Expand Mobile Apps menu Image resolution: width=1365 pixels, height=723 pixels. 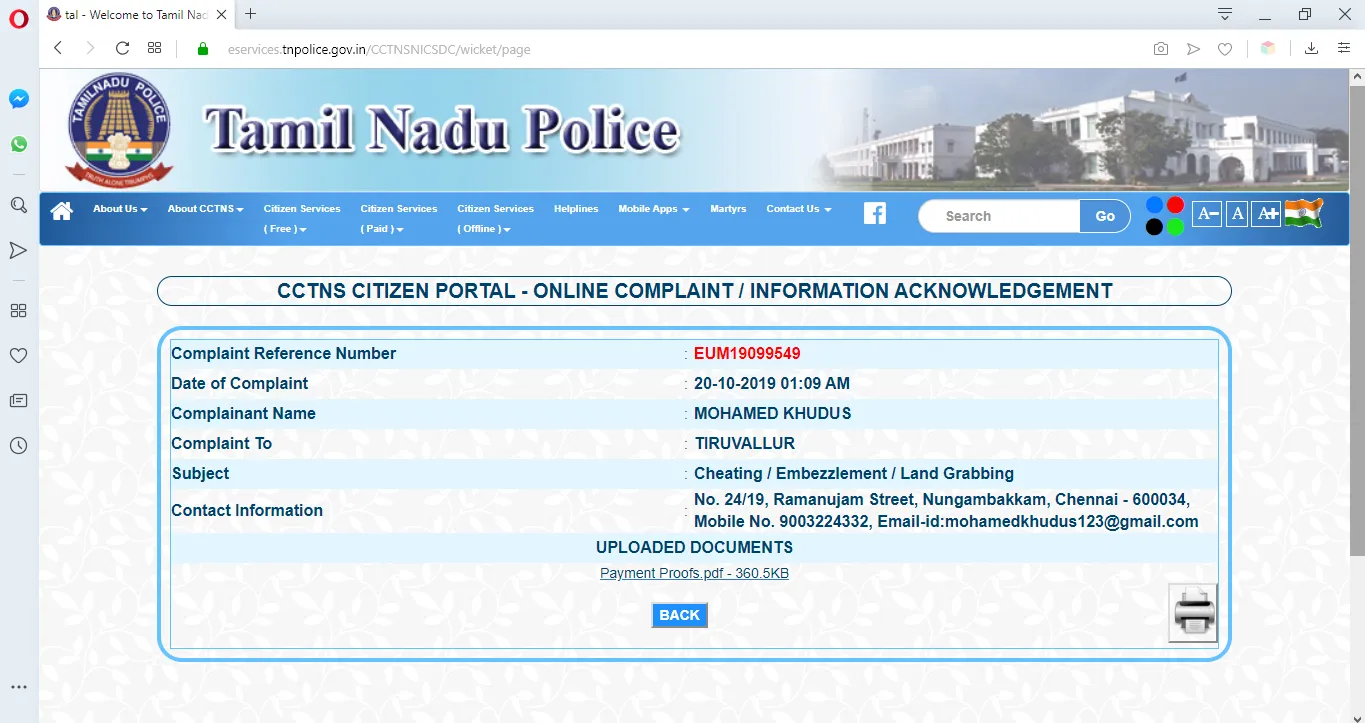(x=654, y=209)
